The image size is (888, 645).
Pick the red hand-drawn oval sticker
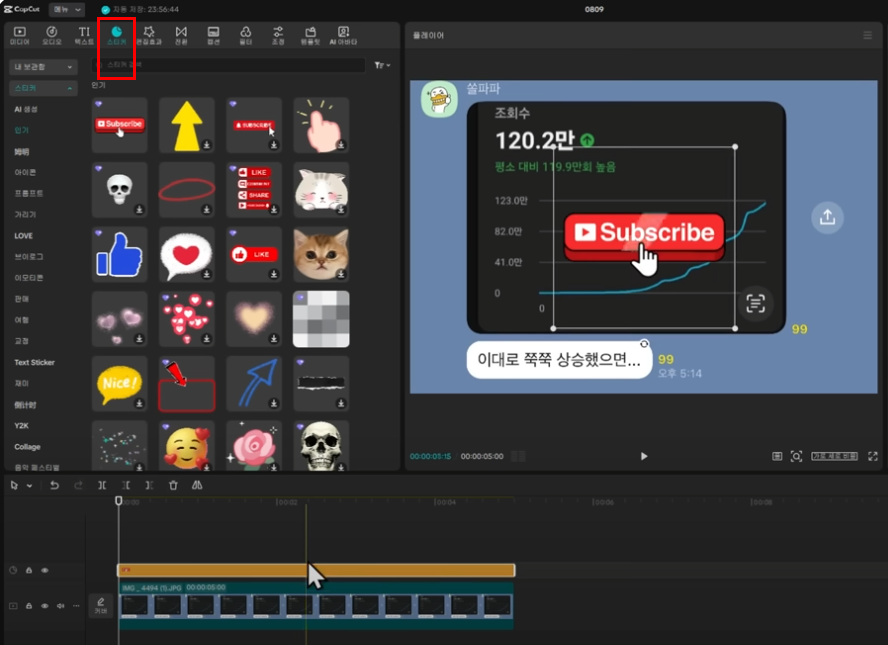coord(187,190)
